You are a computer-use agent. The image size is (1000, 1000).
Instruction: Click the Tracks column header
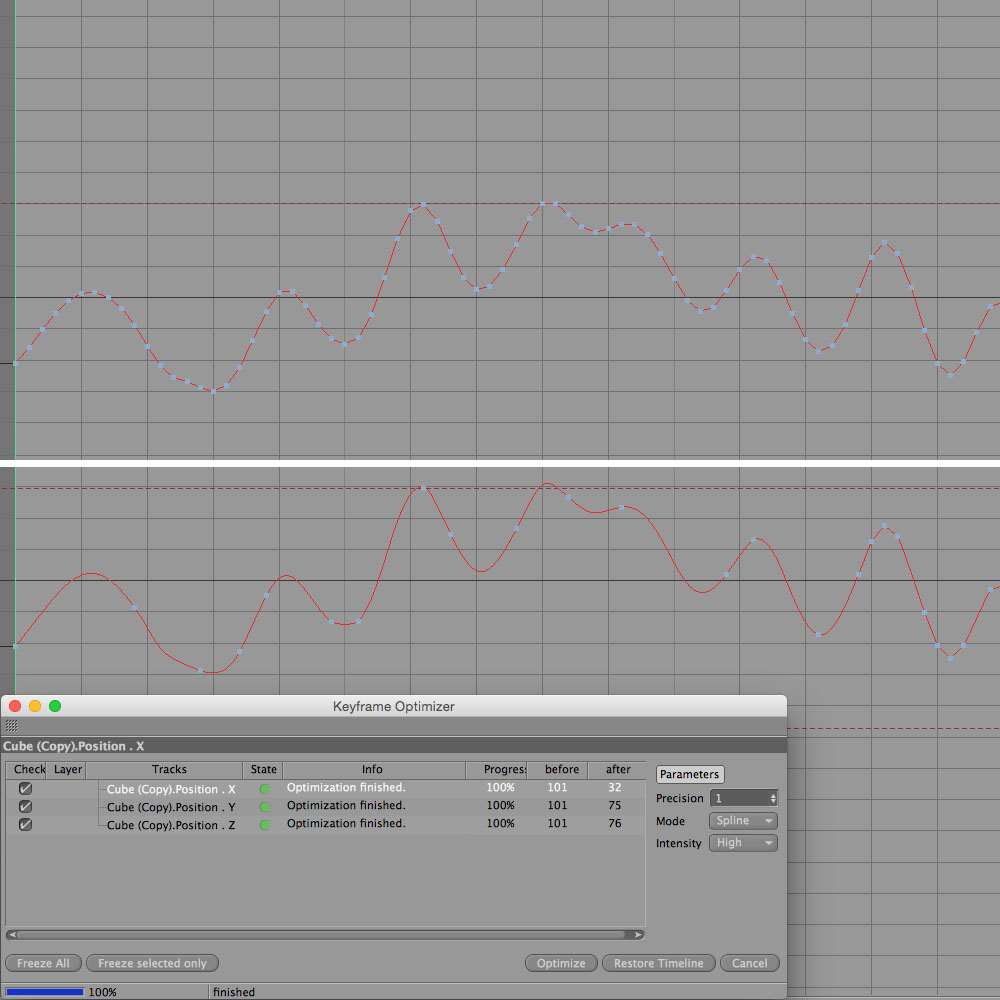[164, 770]
